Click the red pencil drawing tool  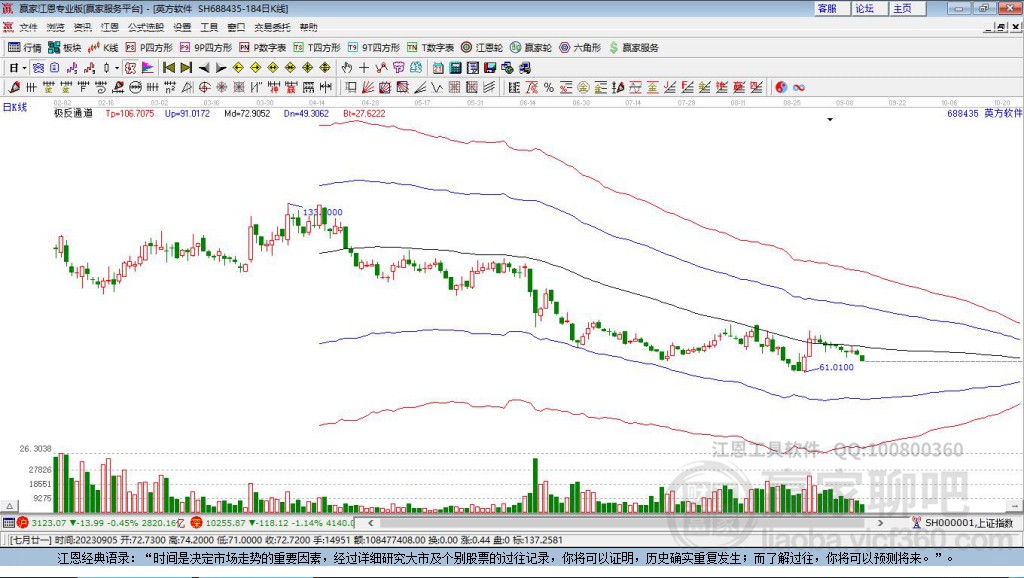click(14, 87)
